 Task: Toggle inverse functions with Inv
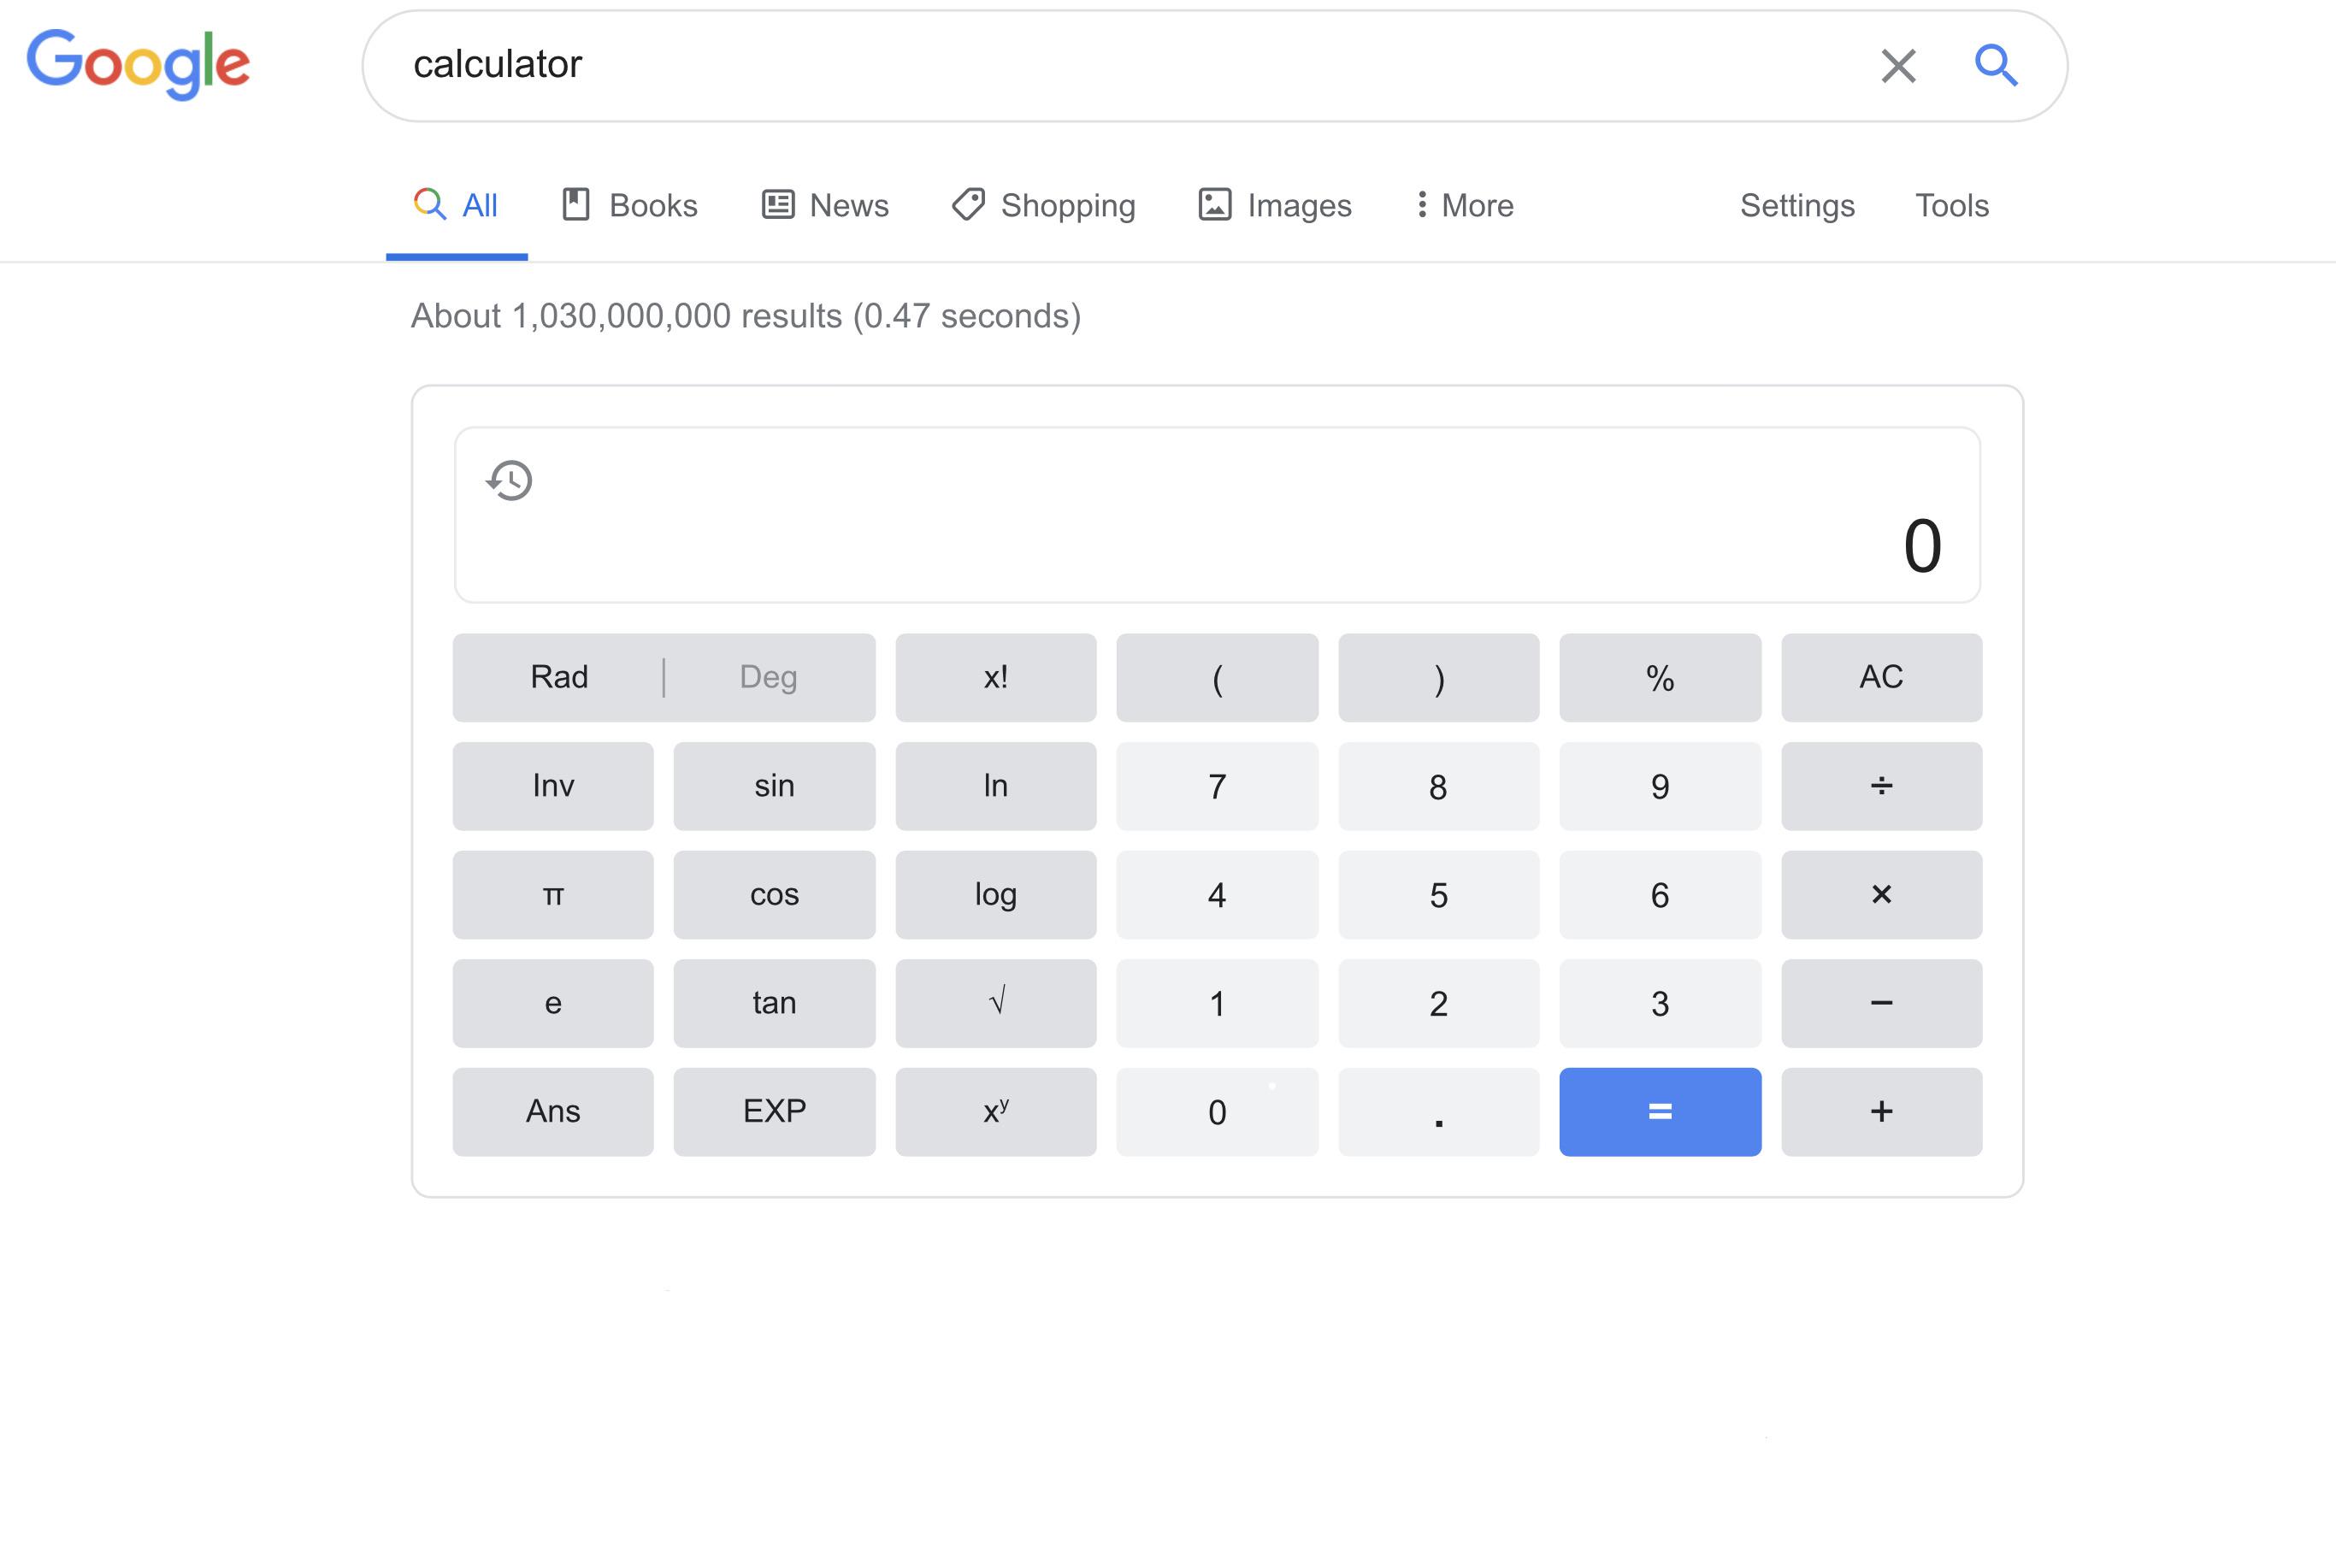coord(553,786)
